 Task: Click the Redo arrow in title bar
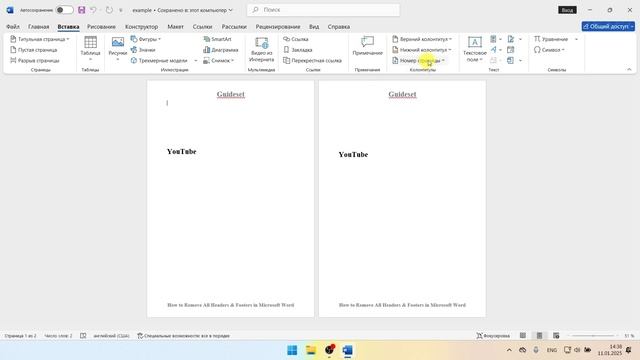click(109, 10)
